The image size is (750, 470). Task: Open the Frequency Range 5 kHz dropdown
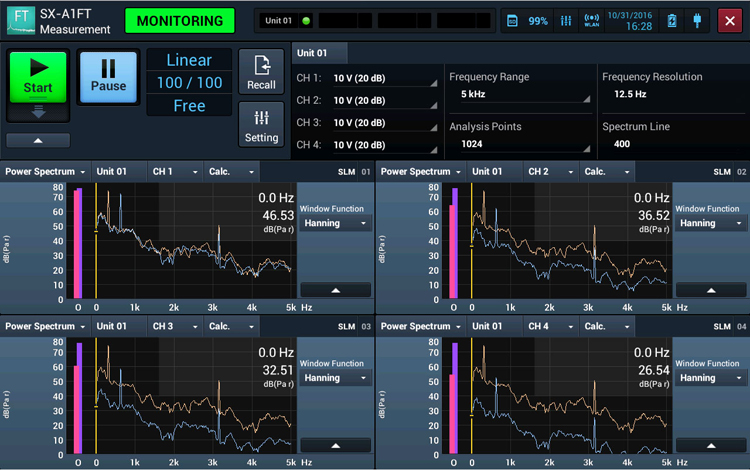click(x=519, y=94)
